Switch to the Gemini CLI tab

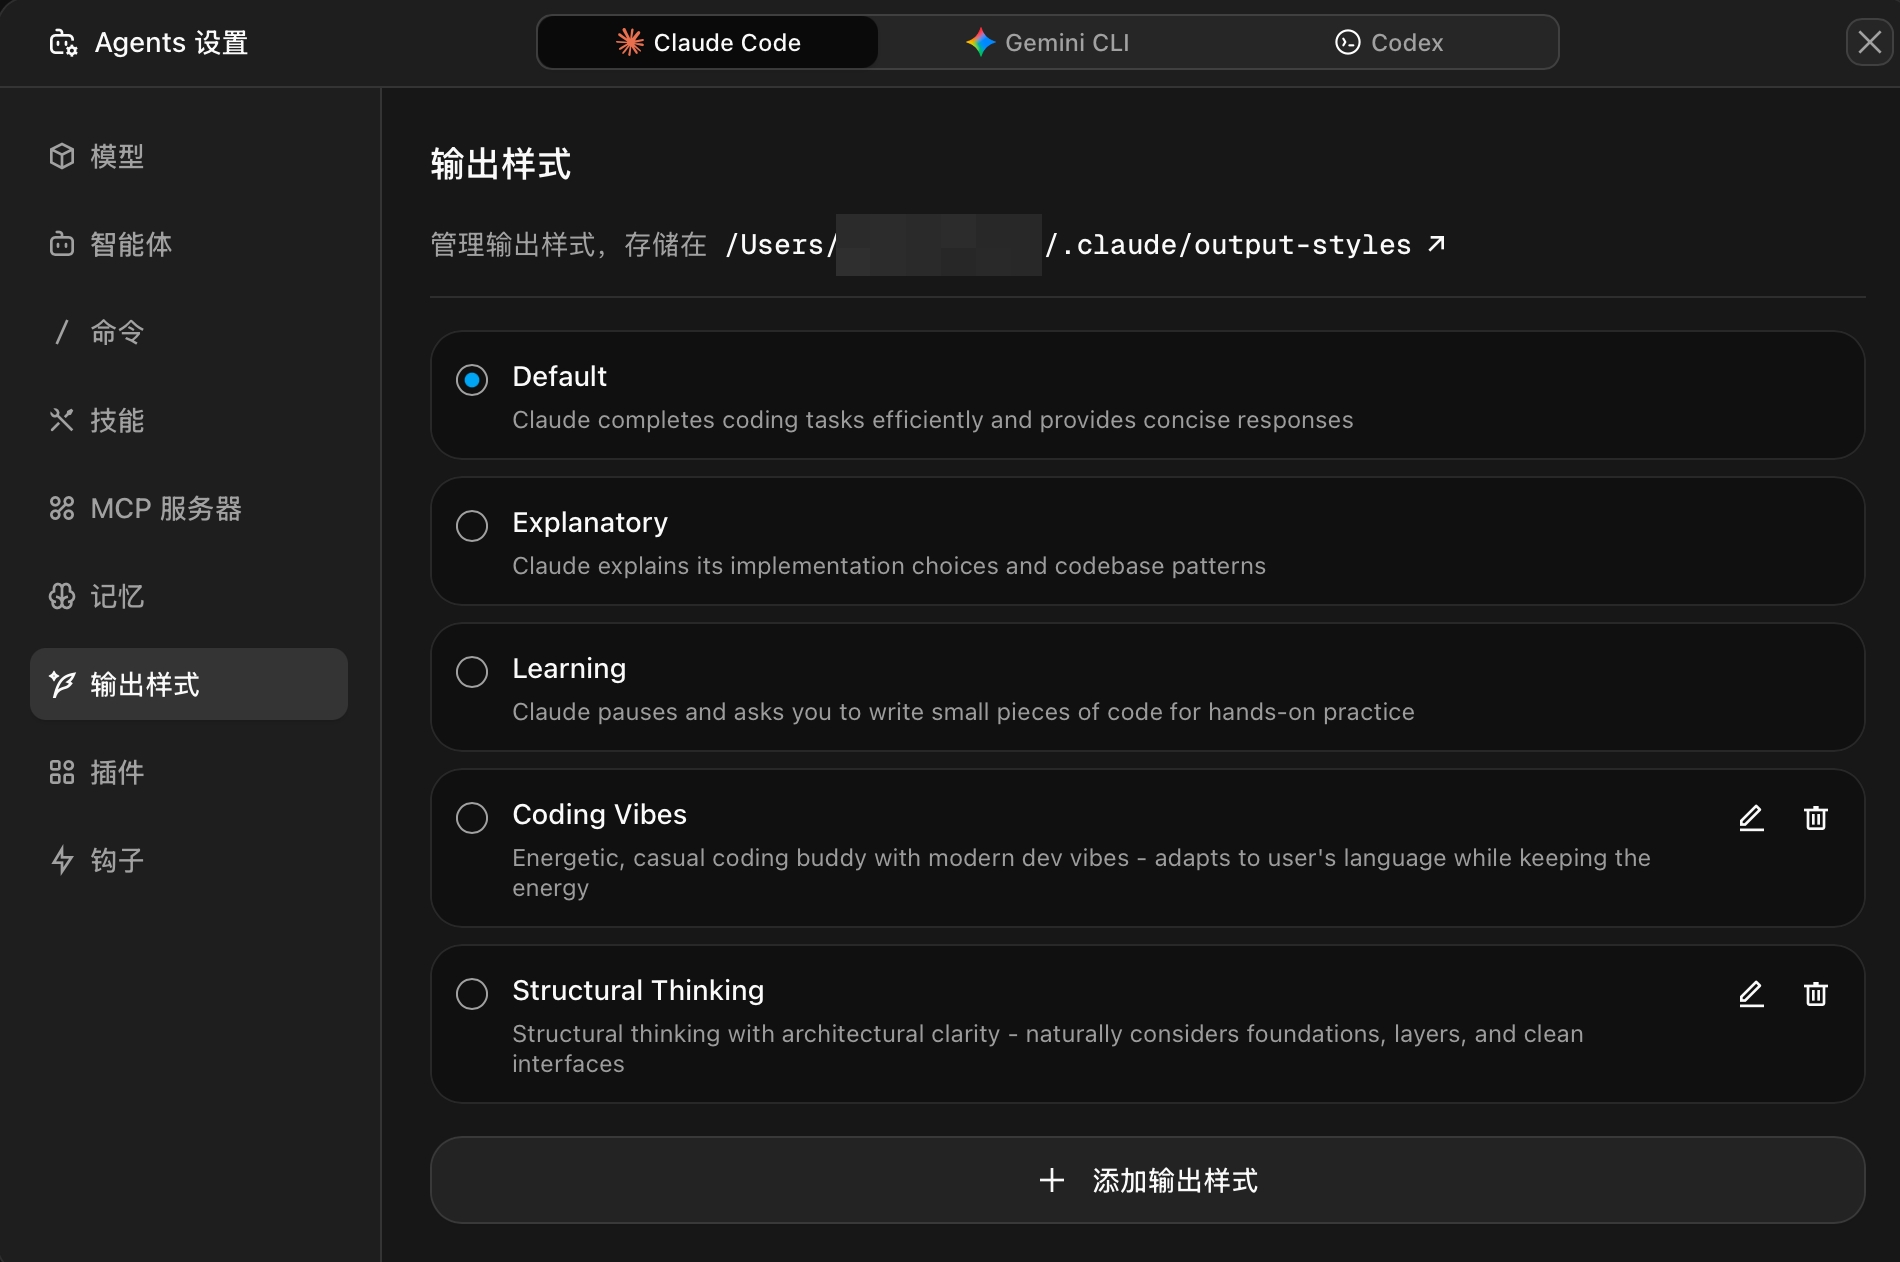pyautogui.click(x=1047, y=42)
